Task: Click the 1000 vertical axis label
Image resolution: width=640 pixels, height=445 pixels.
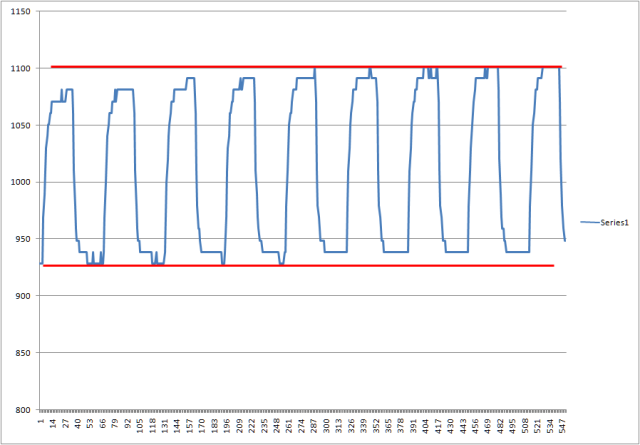Action: [19, 182]
